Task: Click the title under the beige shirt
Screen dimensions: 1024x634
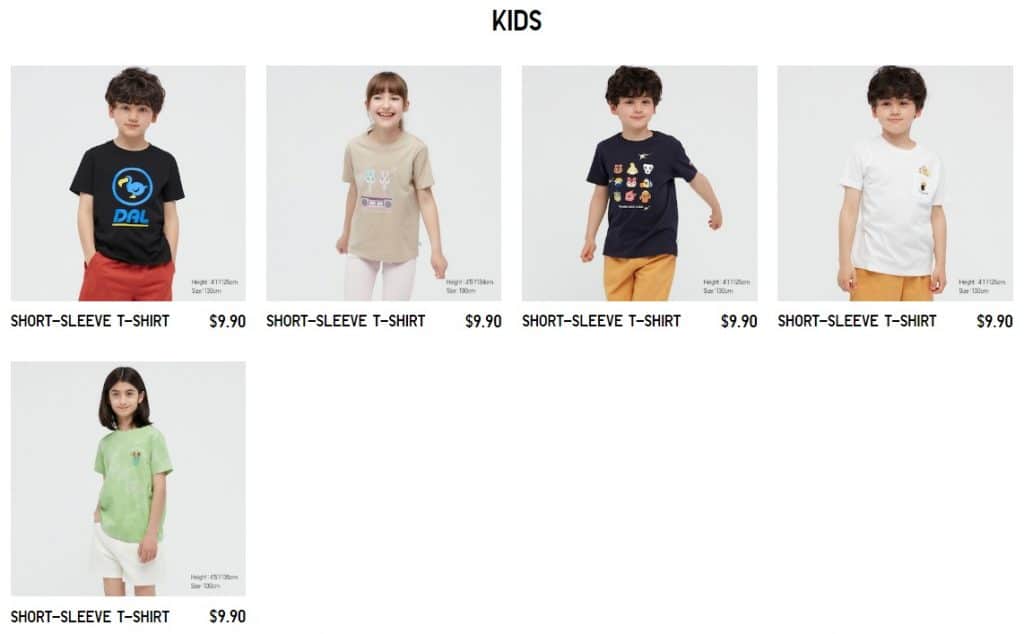Action: point(345,321)
